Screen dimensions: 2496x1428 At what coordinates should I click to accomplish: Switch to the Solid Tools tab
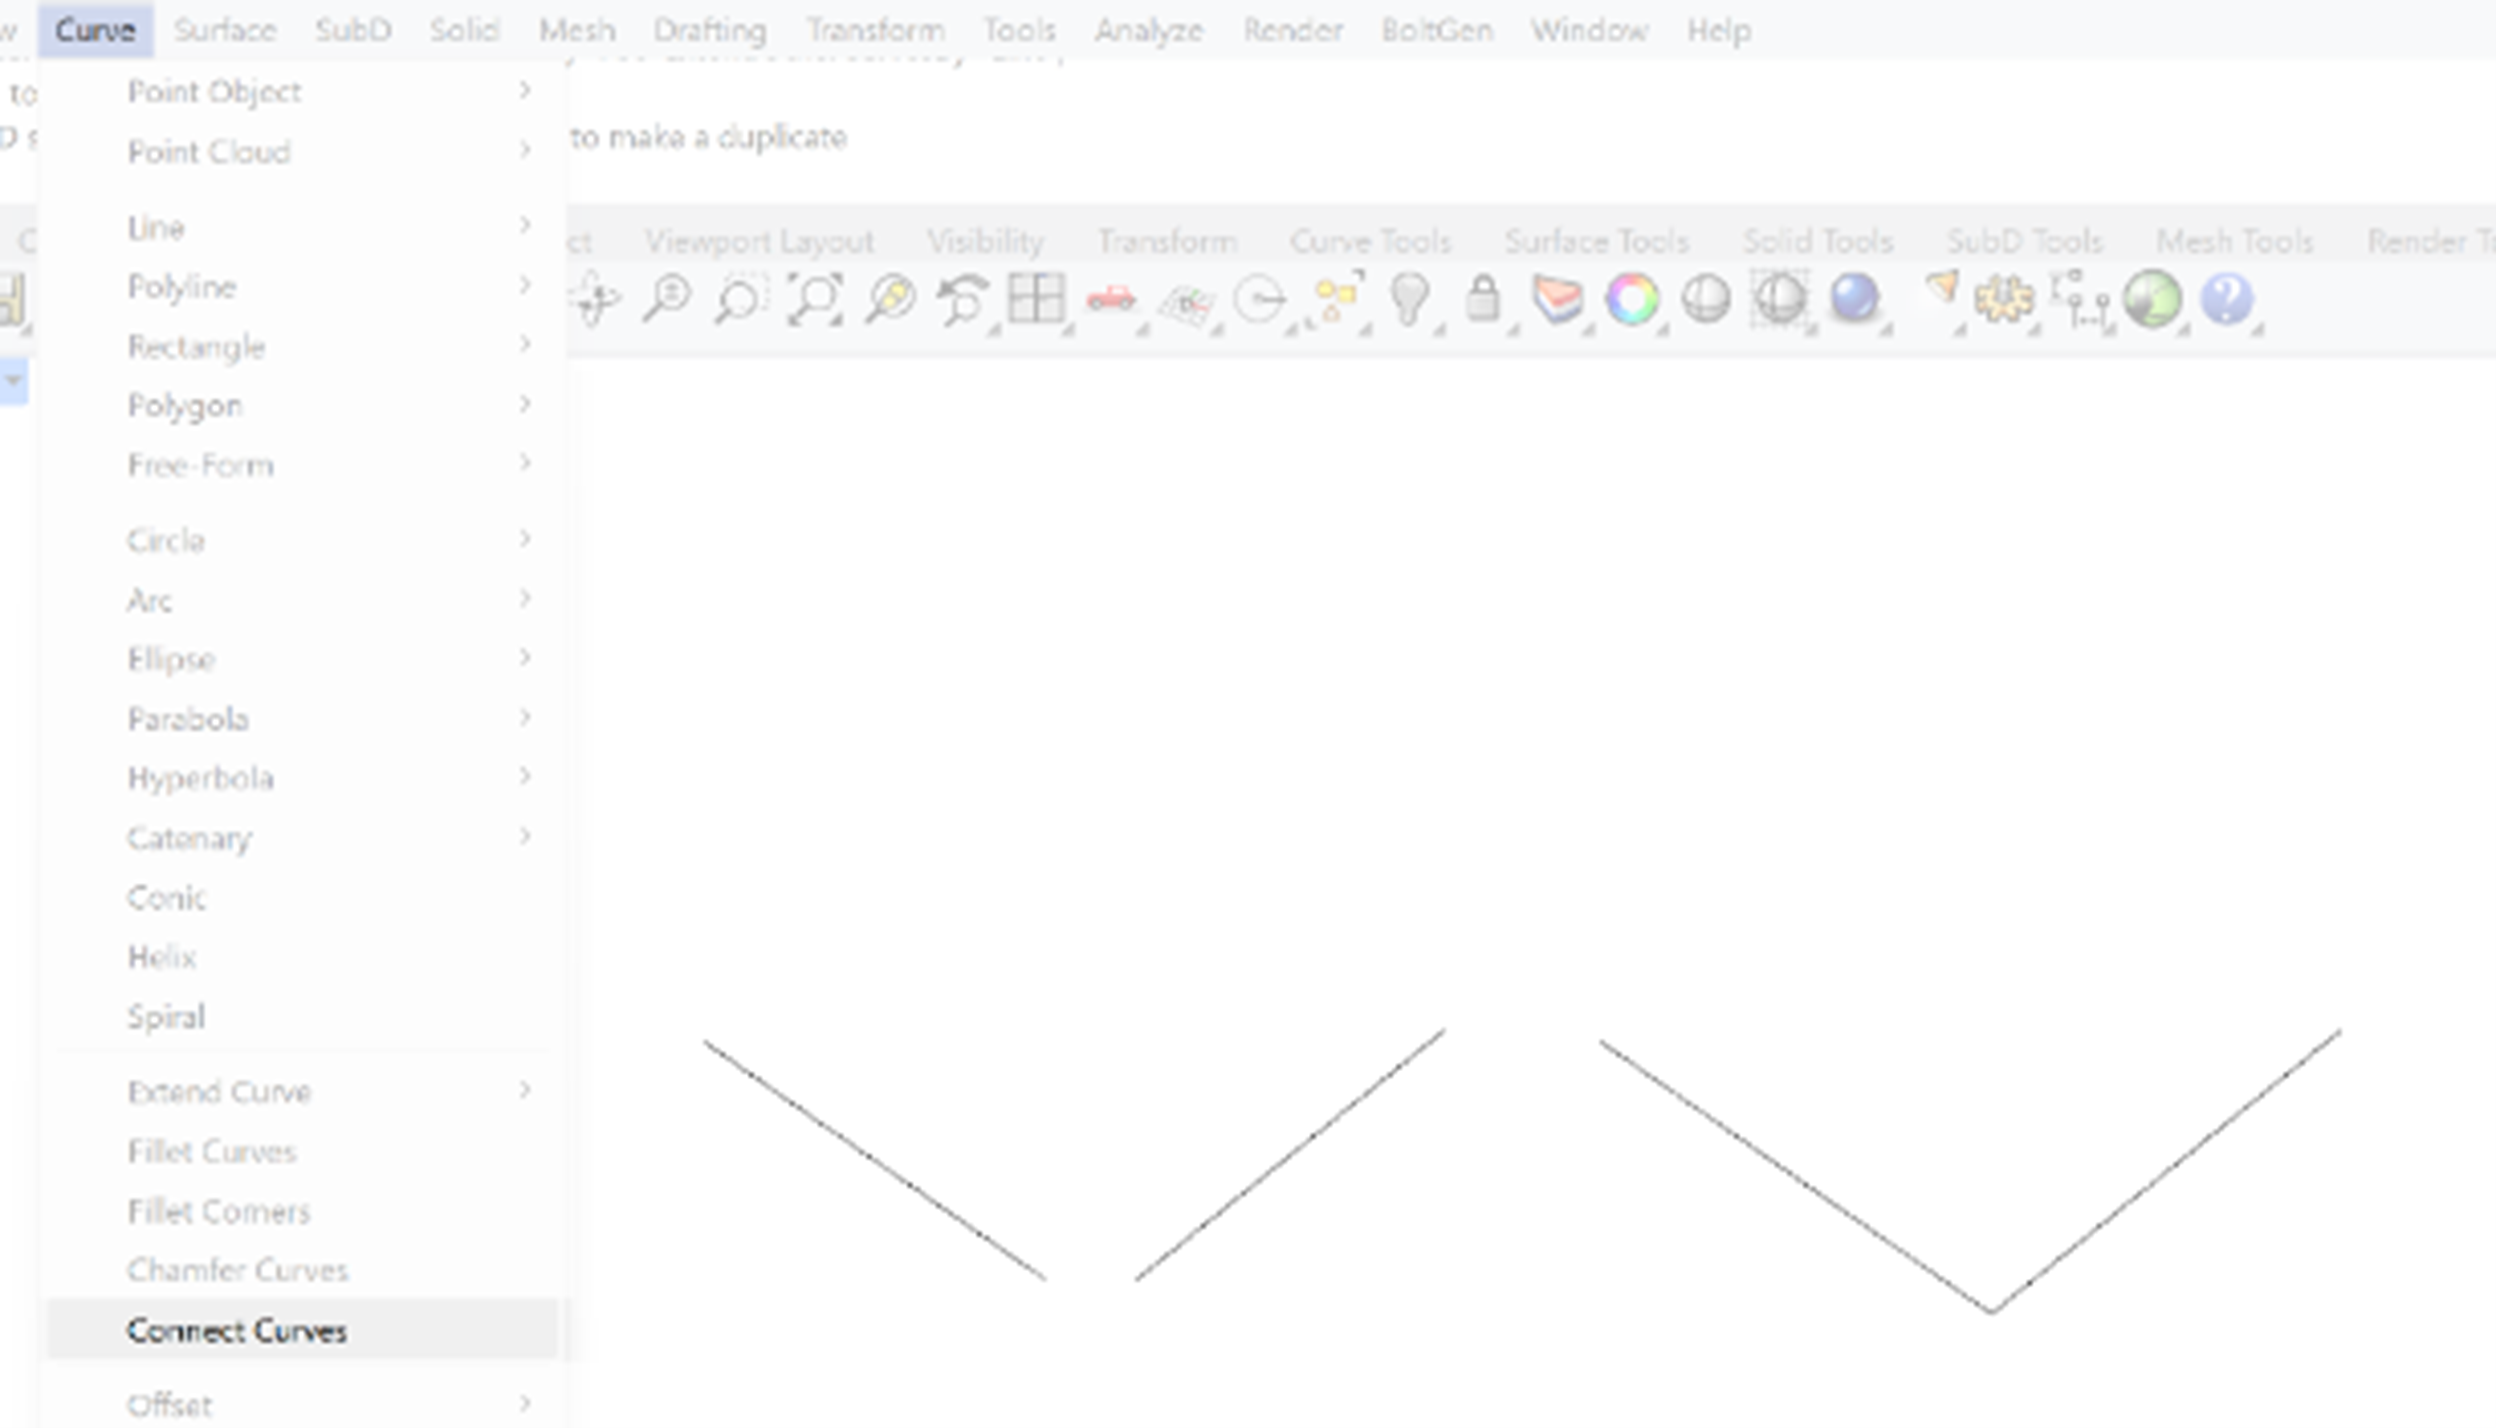(1818, 241)
